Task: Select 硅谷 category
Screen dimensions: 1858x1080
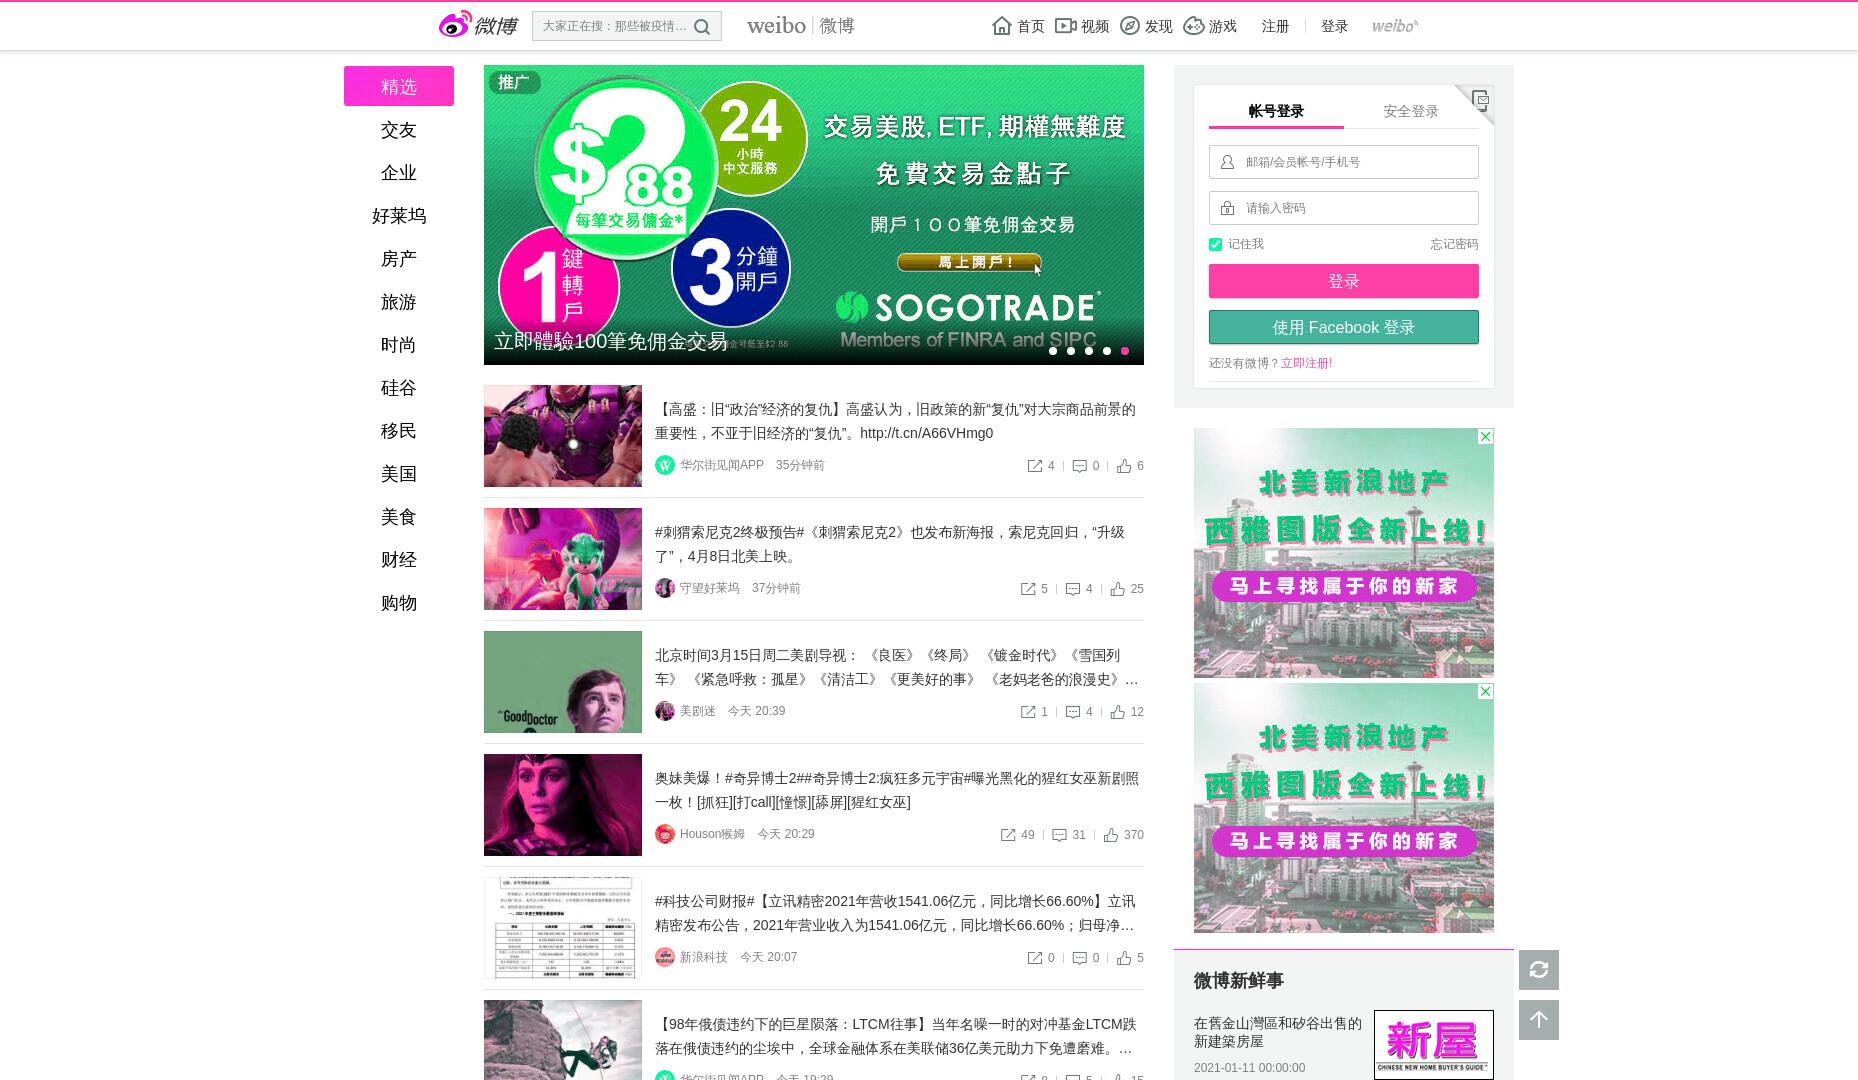Action: pos(399,388)
